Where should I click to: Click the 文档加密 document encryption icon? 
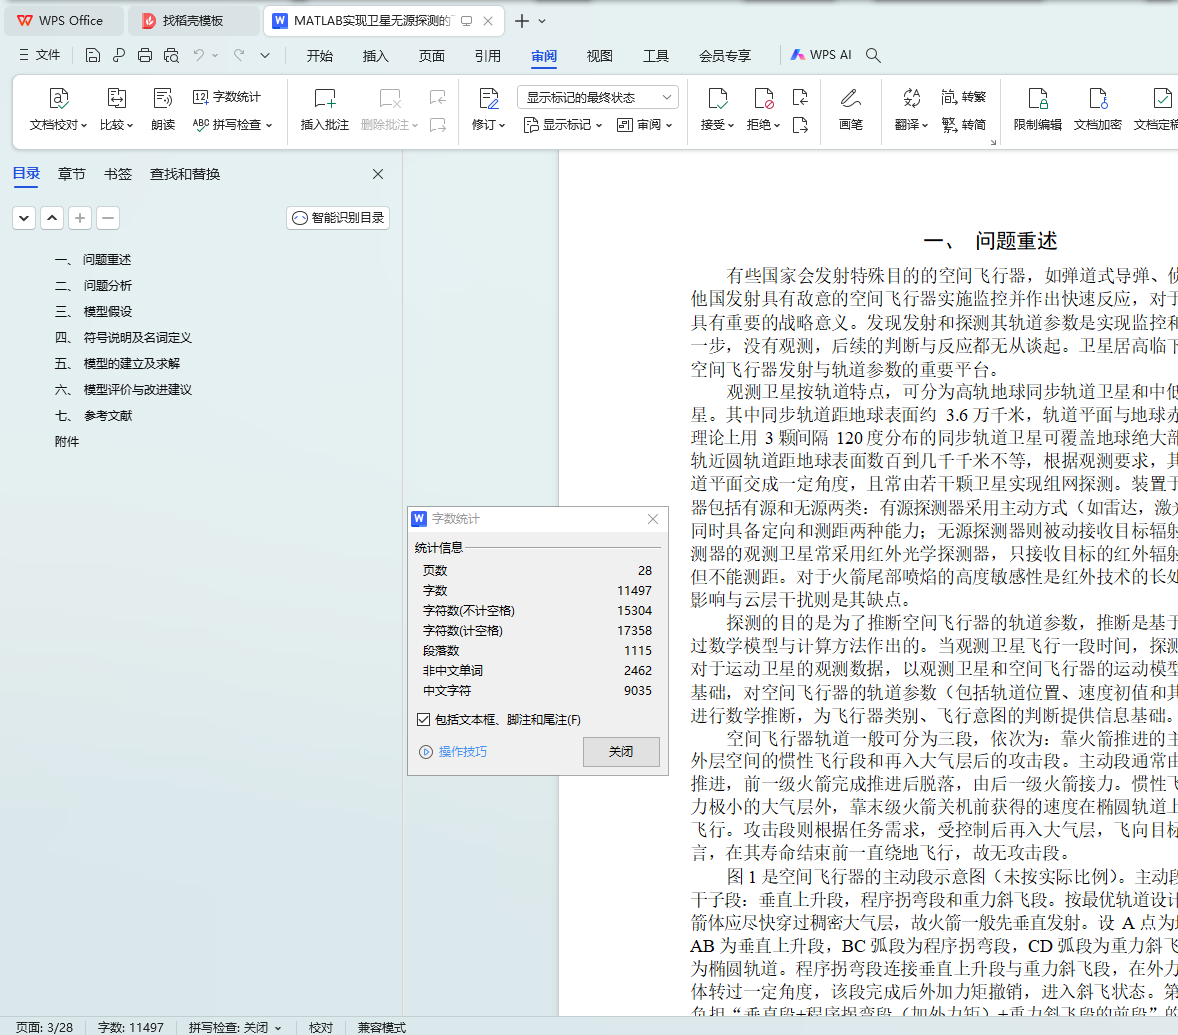[1097, 98]
